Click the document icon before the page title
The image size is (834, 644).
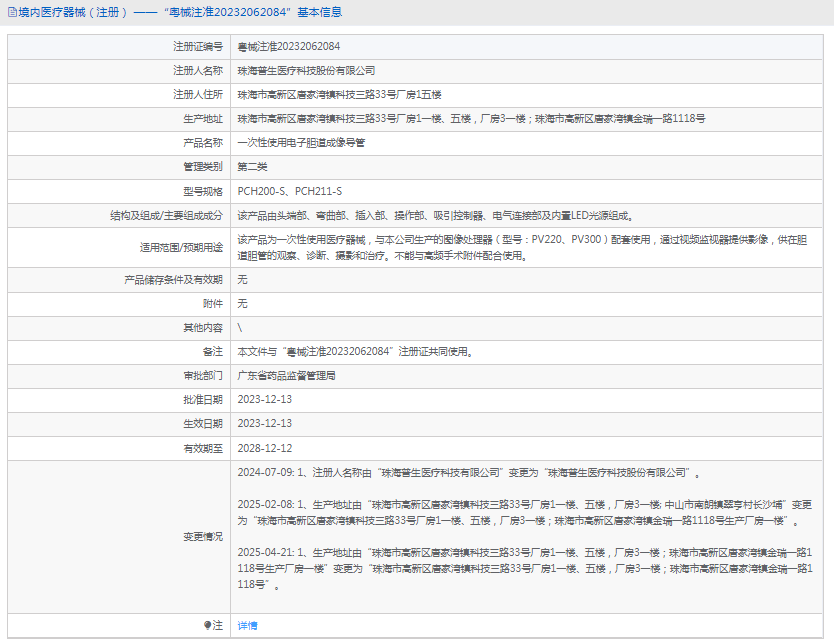click(x=12, y=12)
